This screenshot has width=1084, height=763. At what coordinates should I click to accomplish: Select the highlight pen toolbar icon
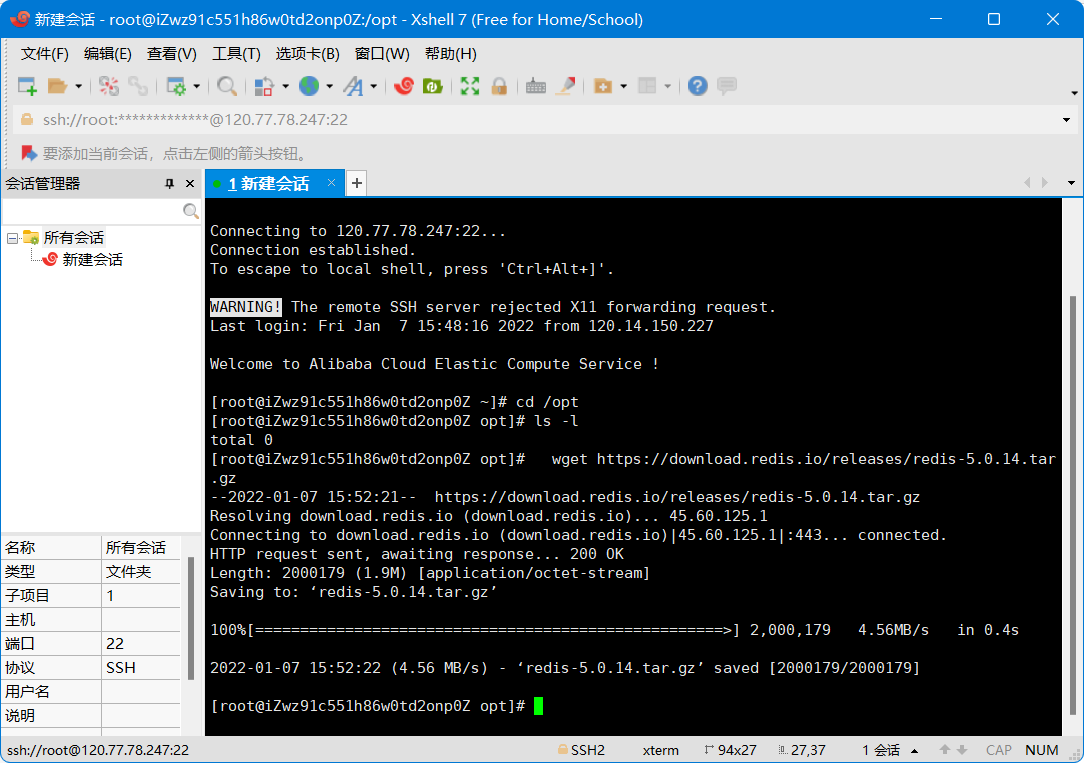point(566,86)
